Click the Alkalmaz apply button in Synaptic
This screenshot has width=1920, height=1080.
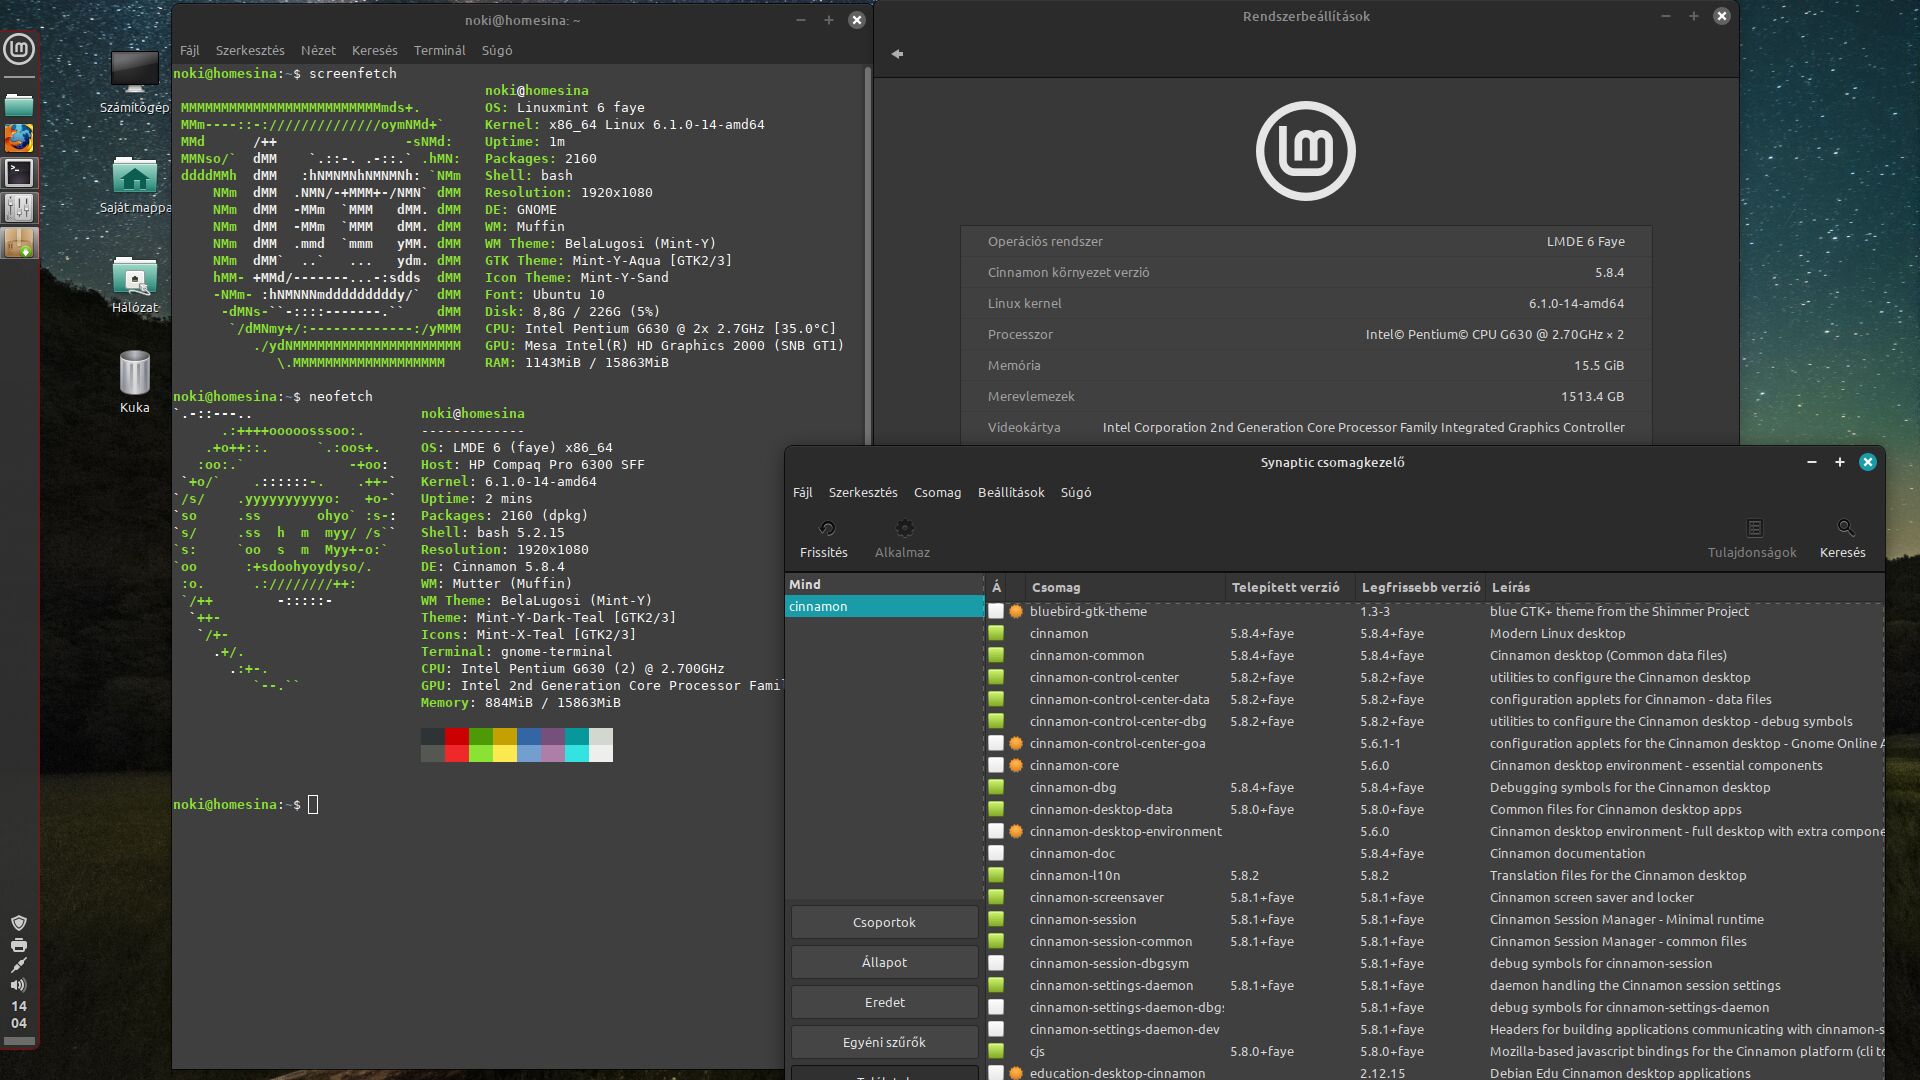click(902, 539)
